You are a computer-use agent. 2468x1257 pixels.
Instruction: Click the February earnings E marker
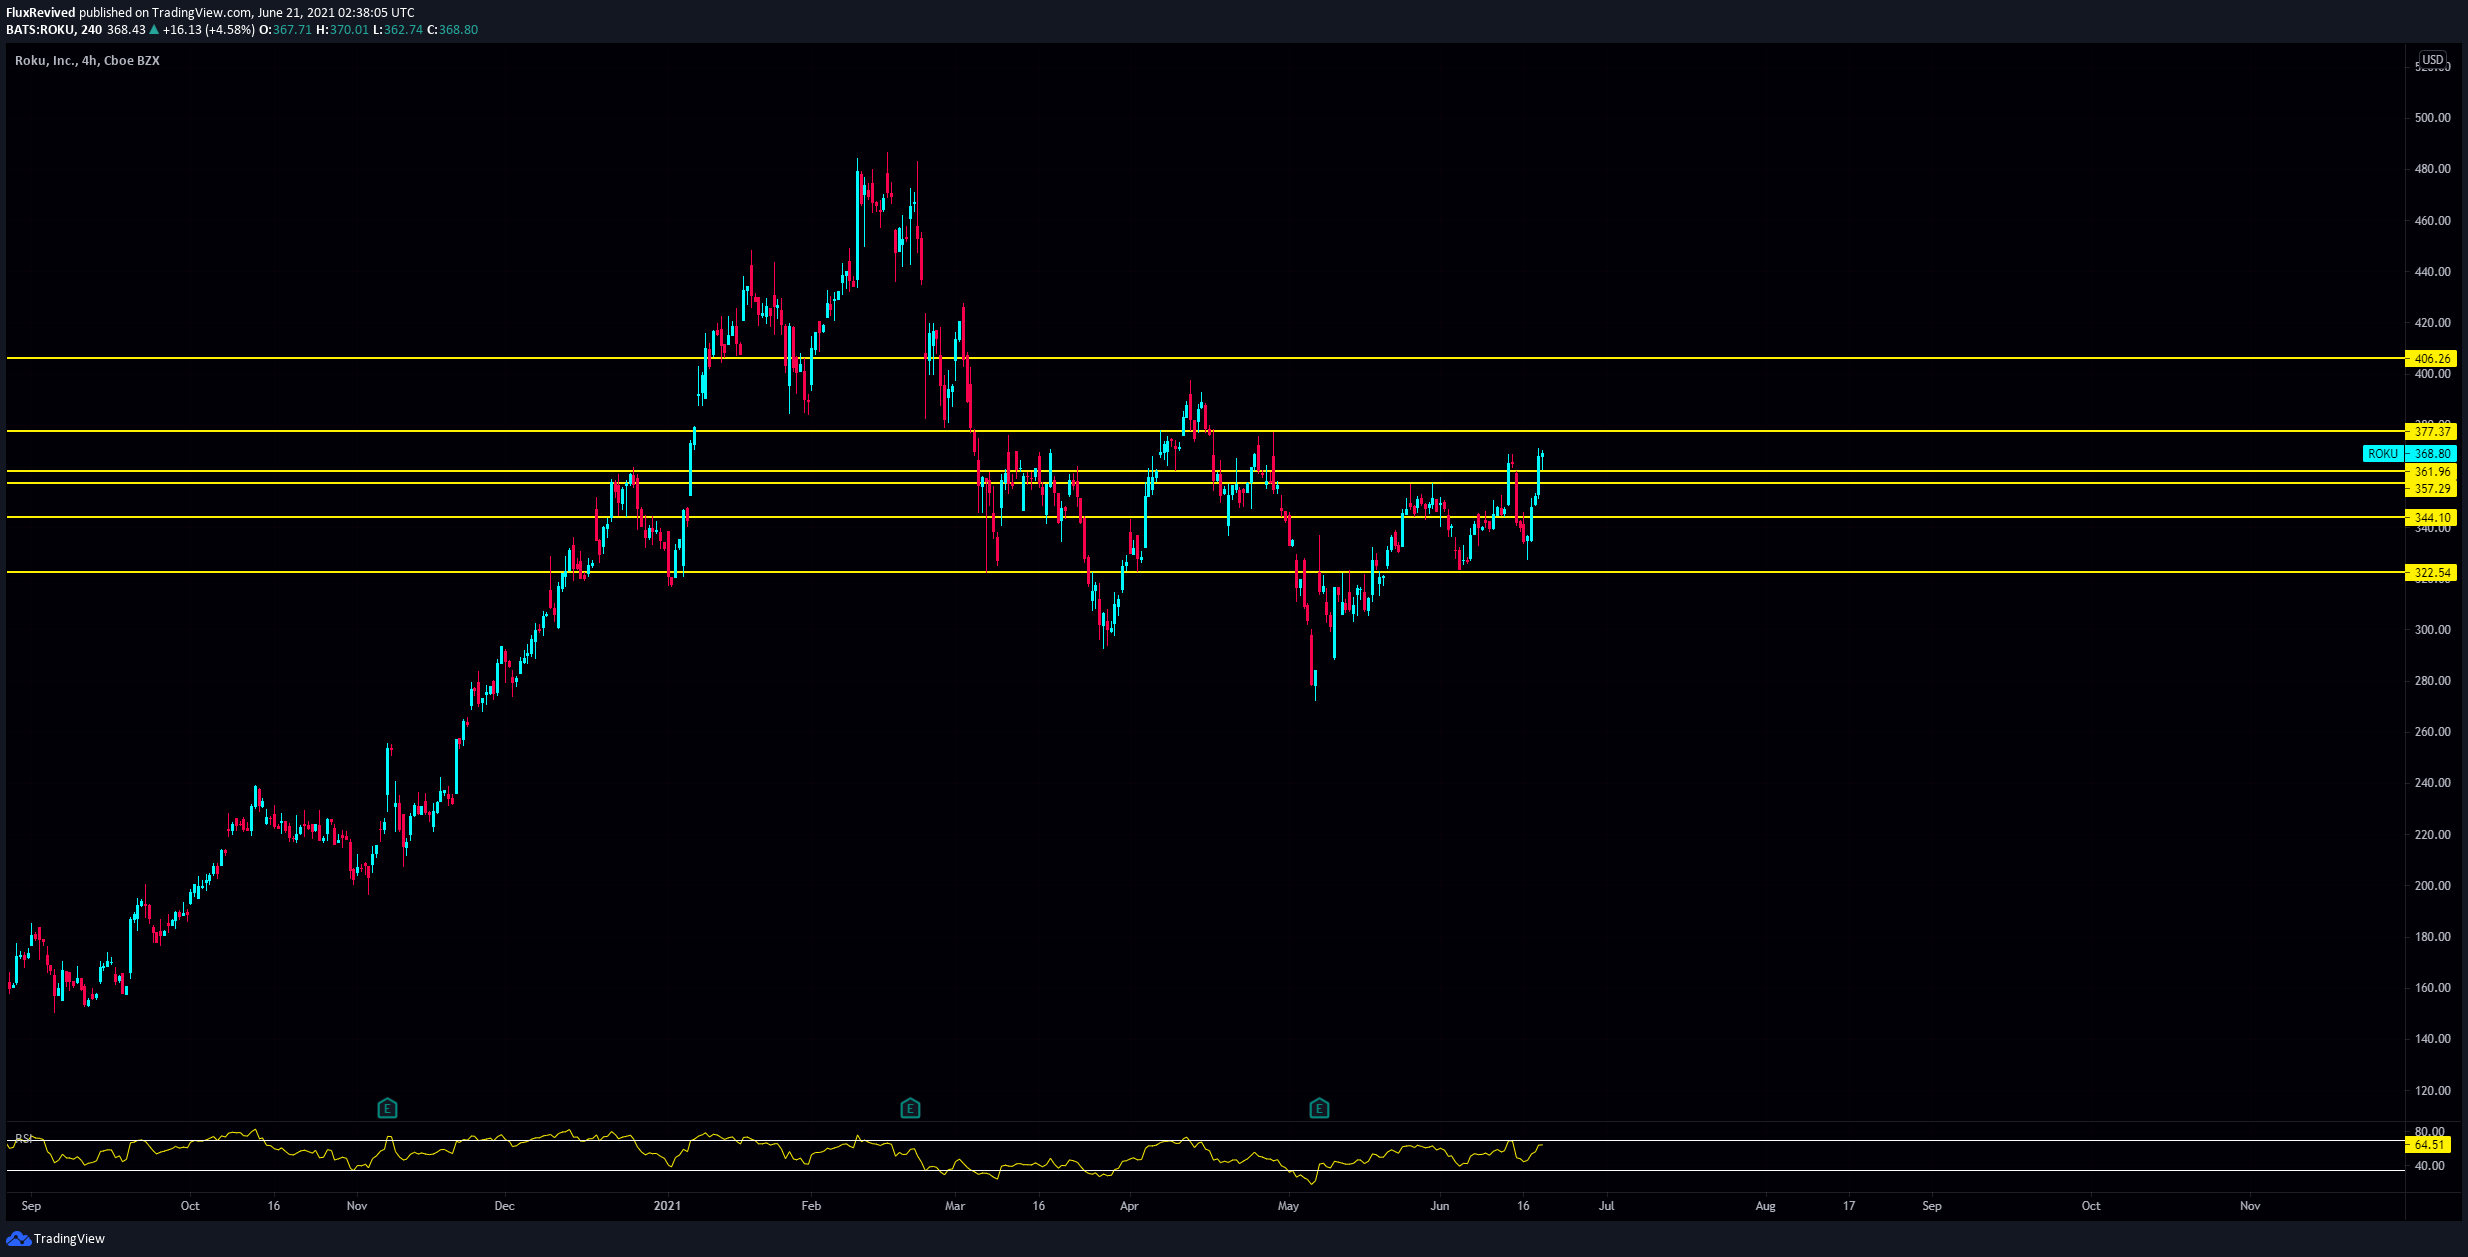(910, 1108)
